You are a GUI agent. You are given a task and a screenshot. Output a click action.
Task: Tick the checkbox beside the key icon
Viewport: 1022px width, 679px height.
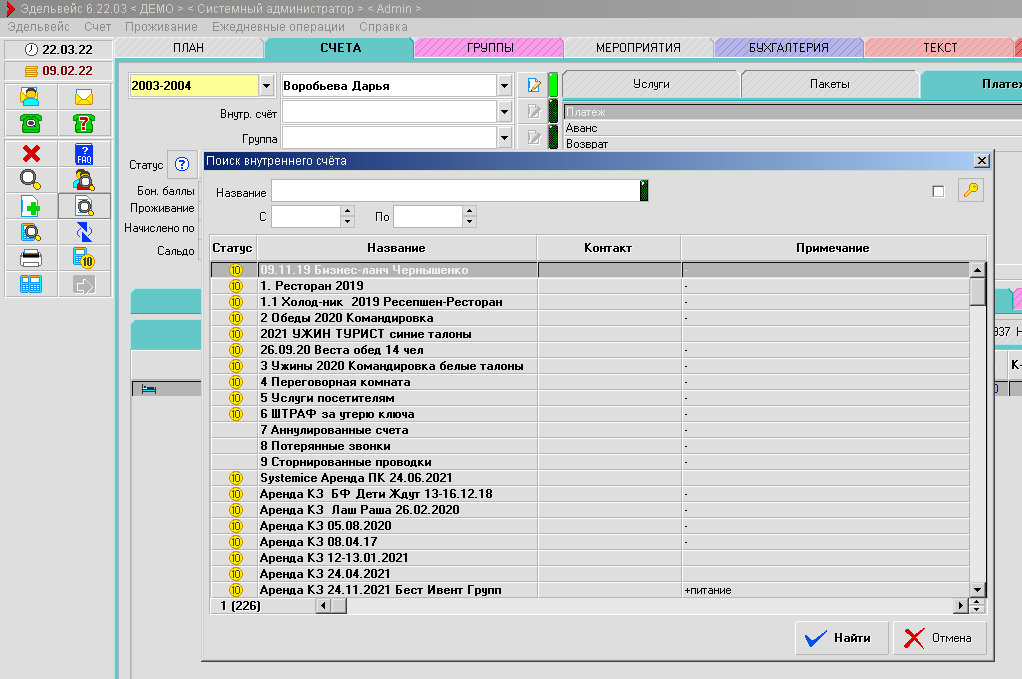pyautogui.click(x=938, y=192)
